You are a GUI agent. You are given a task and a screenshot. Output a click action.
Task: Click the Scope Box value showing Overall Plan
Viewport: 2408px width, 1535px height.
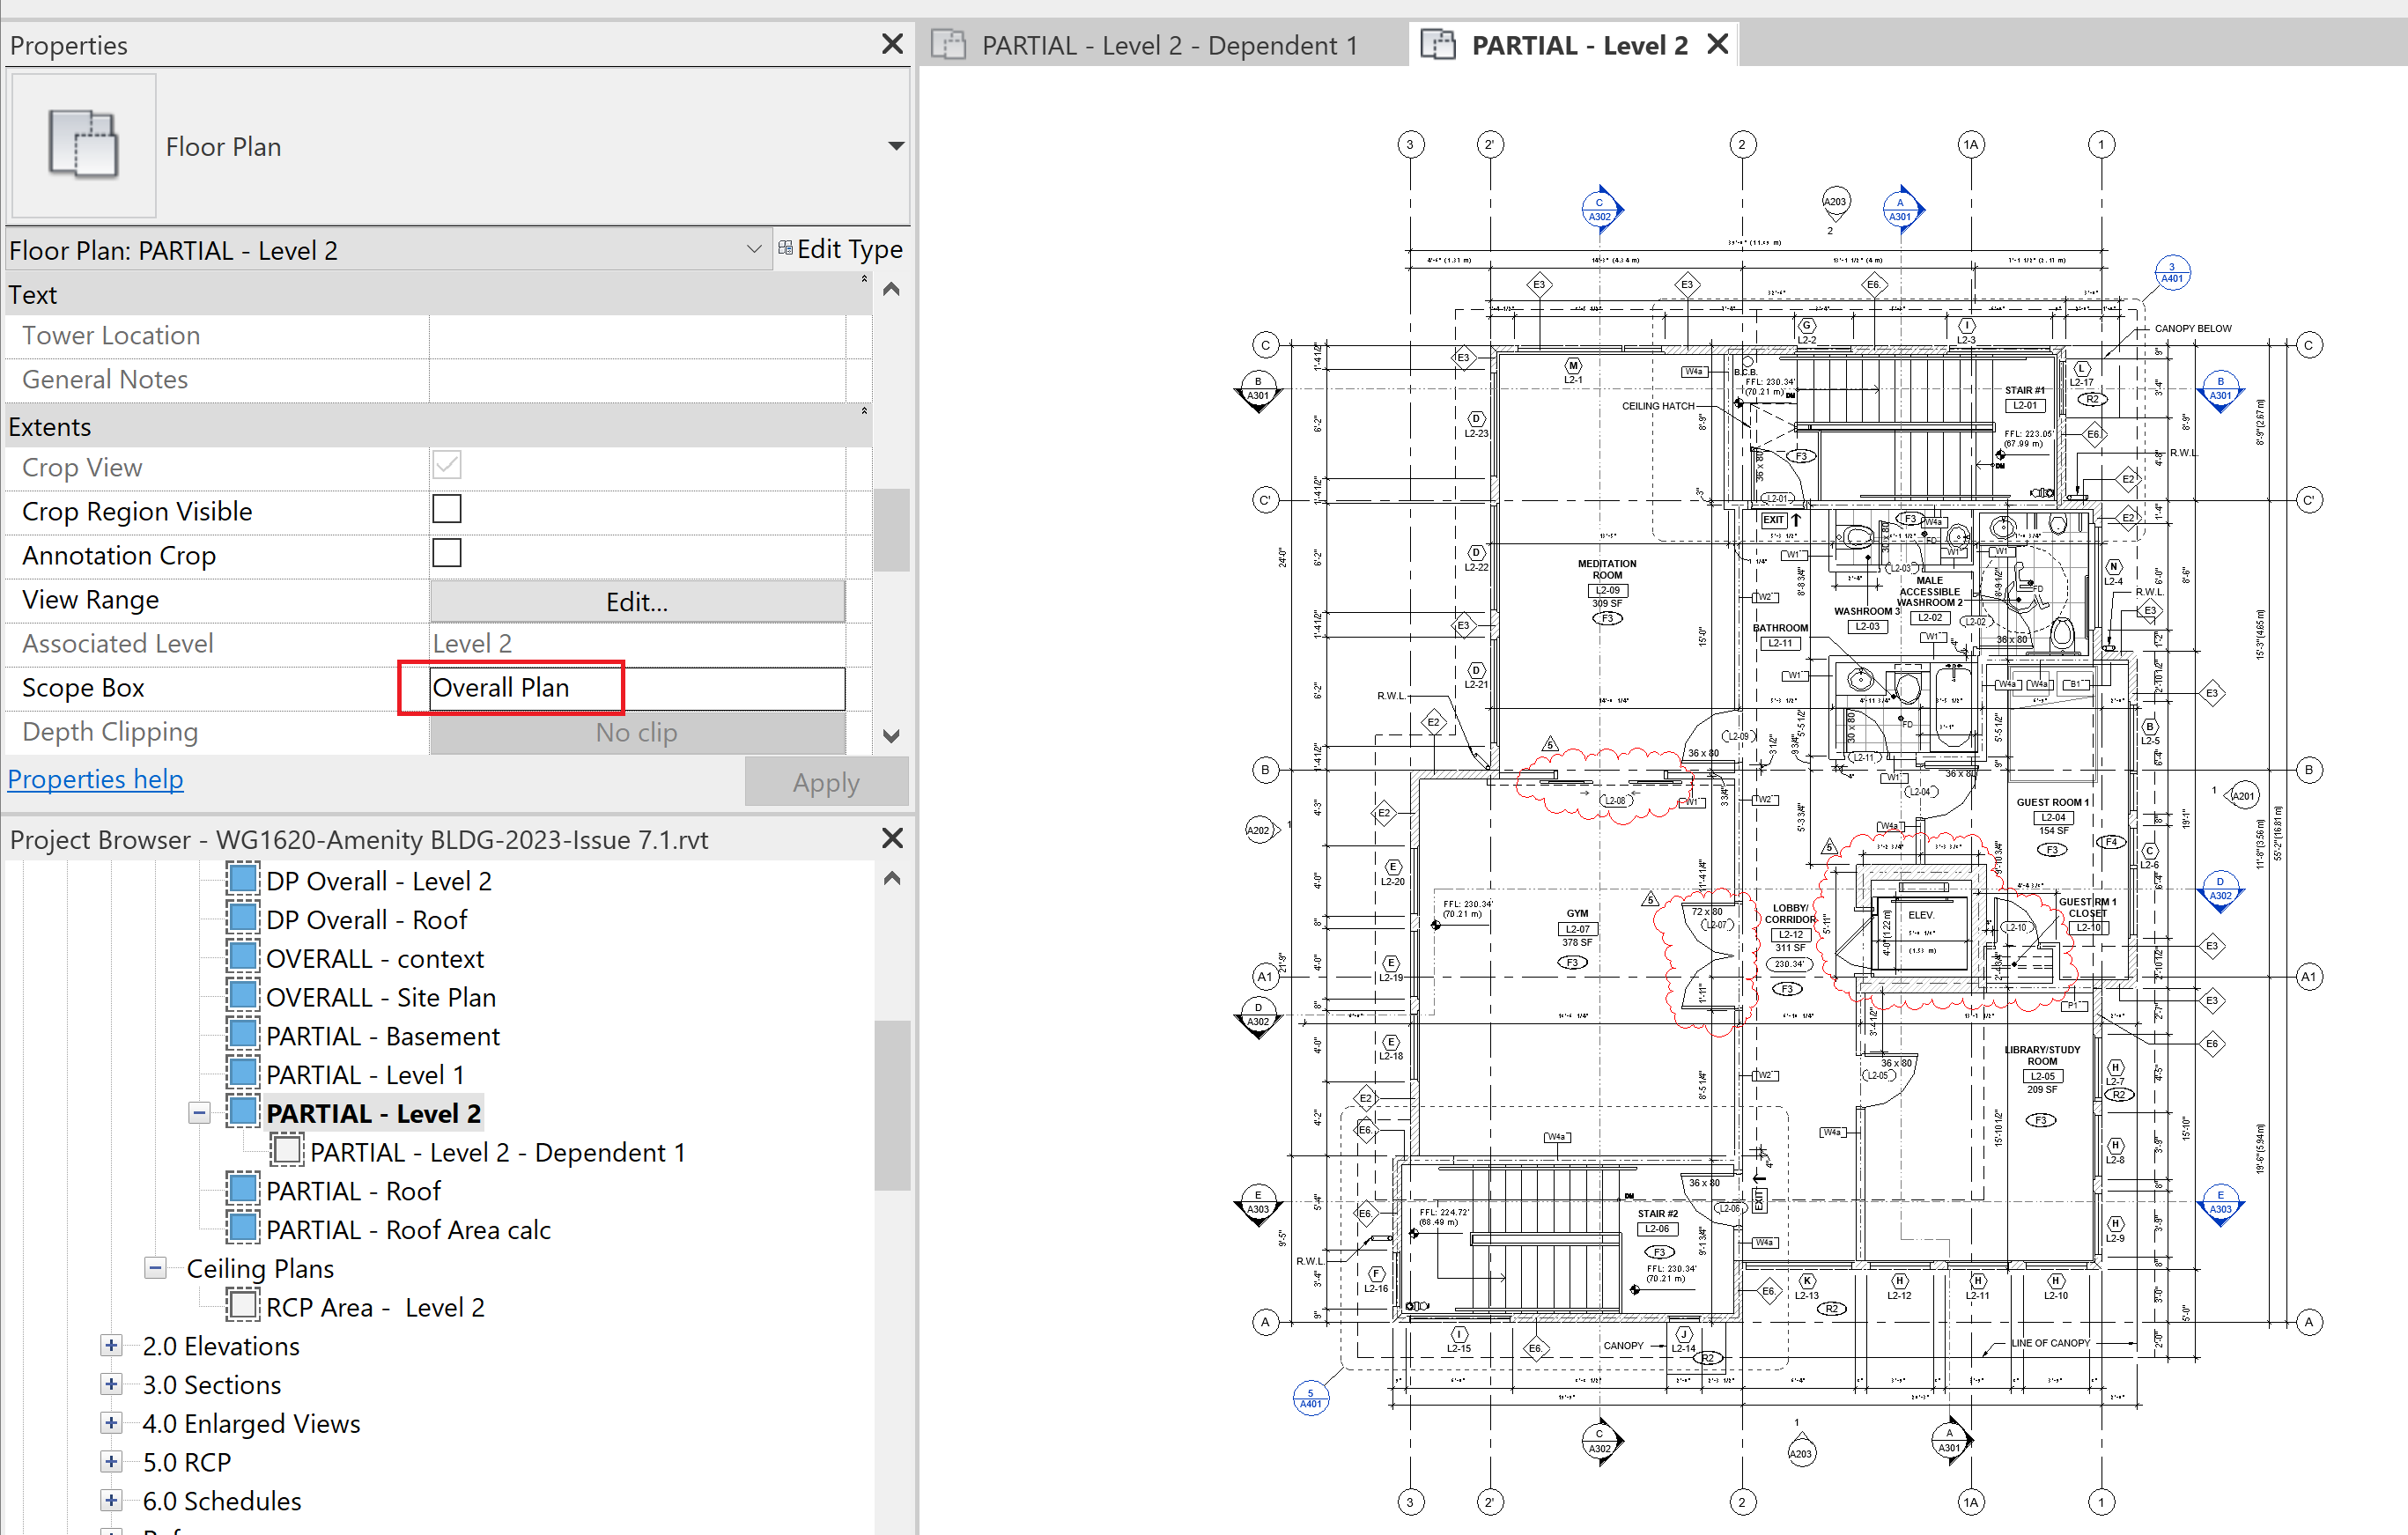[x=511, y=687]
